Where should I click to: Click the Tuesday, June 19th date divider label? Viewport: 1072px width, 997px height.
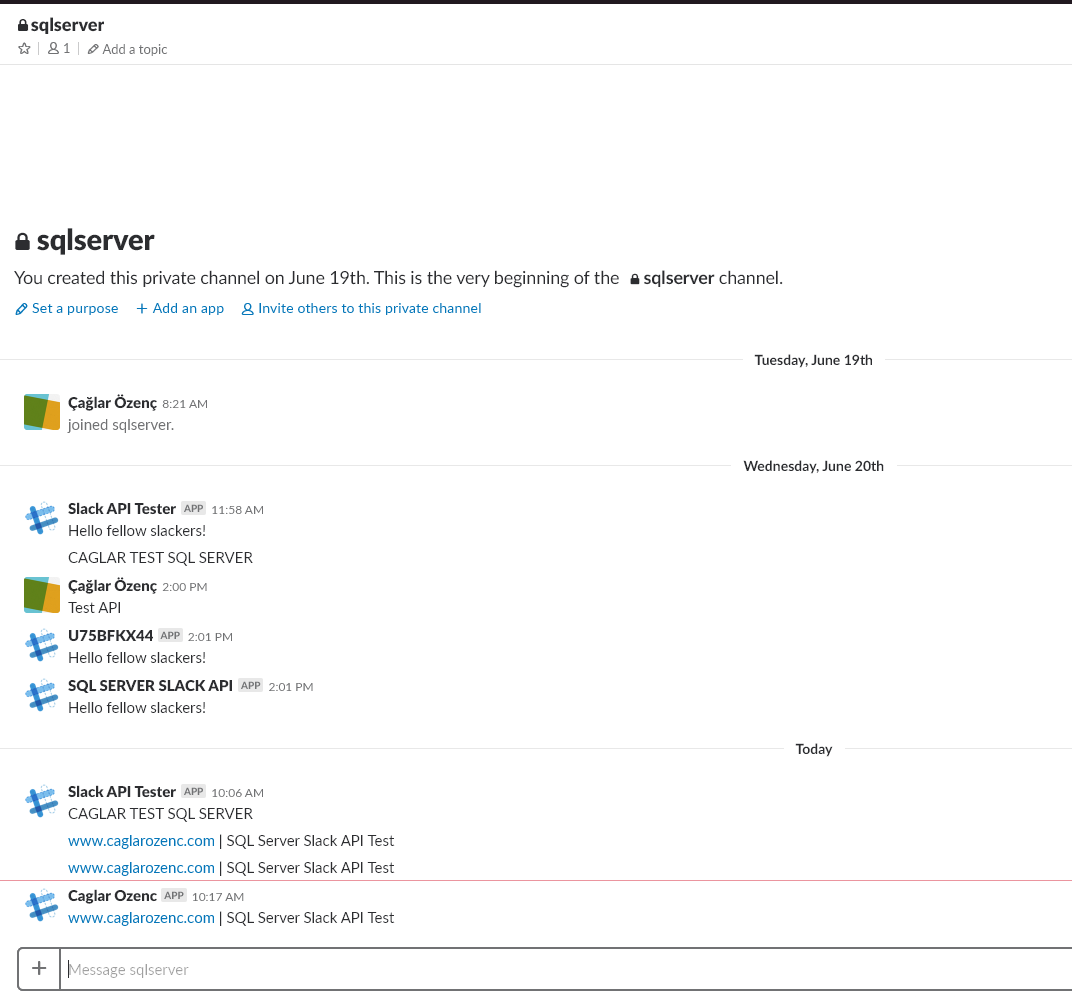tap(814, 360)
